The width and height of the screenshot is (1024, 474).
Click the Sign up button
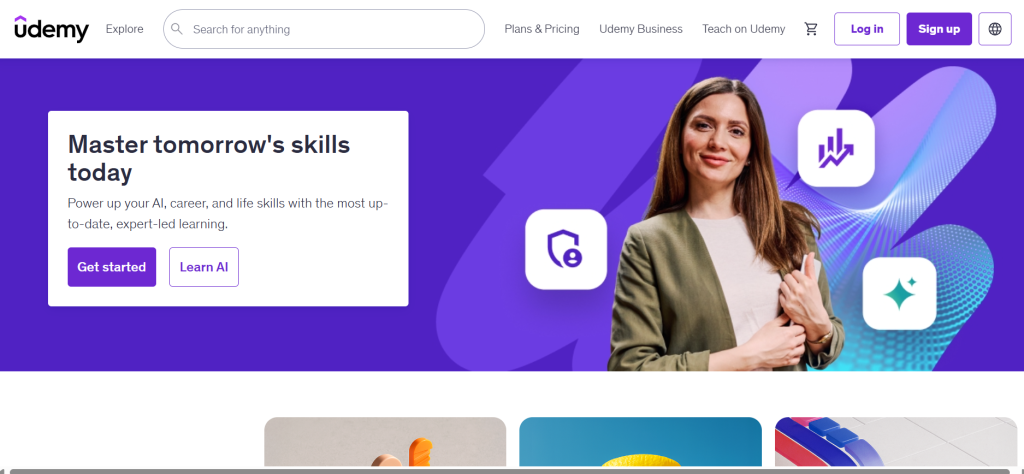[x=939, y=29]
